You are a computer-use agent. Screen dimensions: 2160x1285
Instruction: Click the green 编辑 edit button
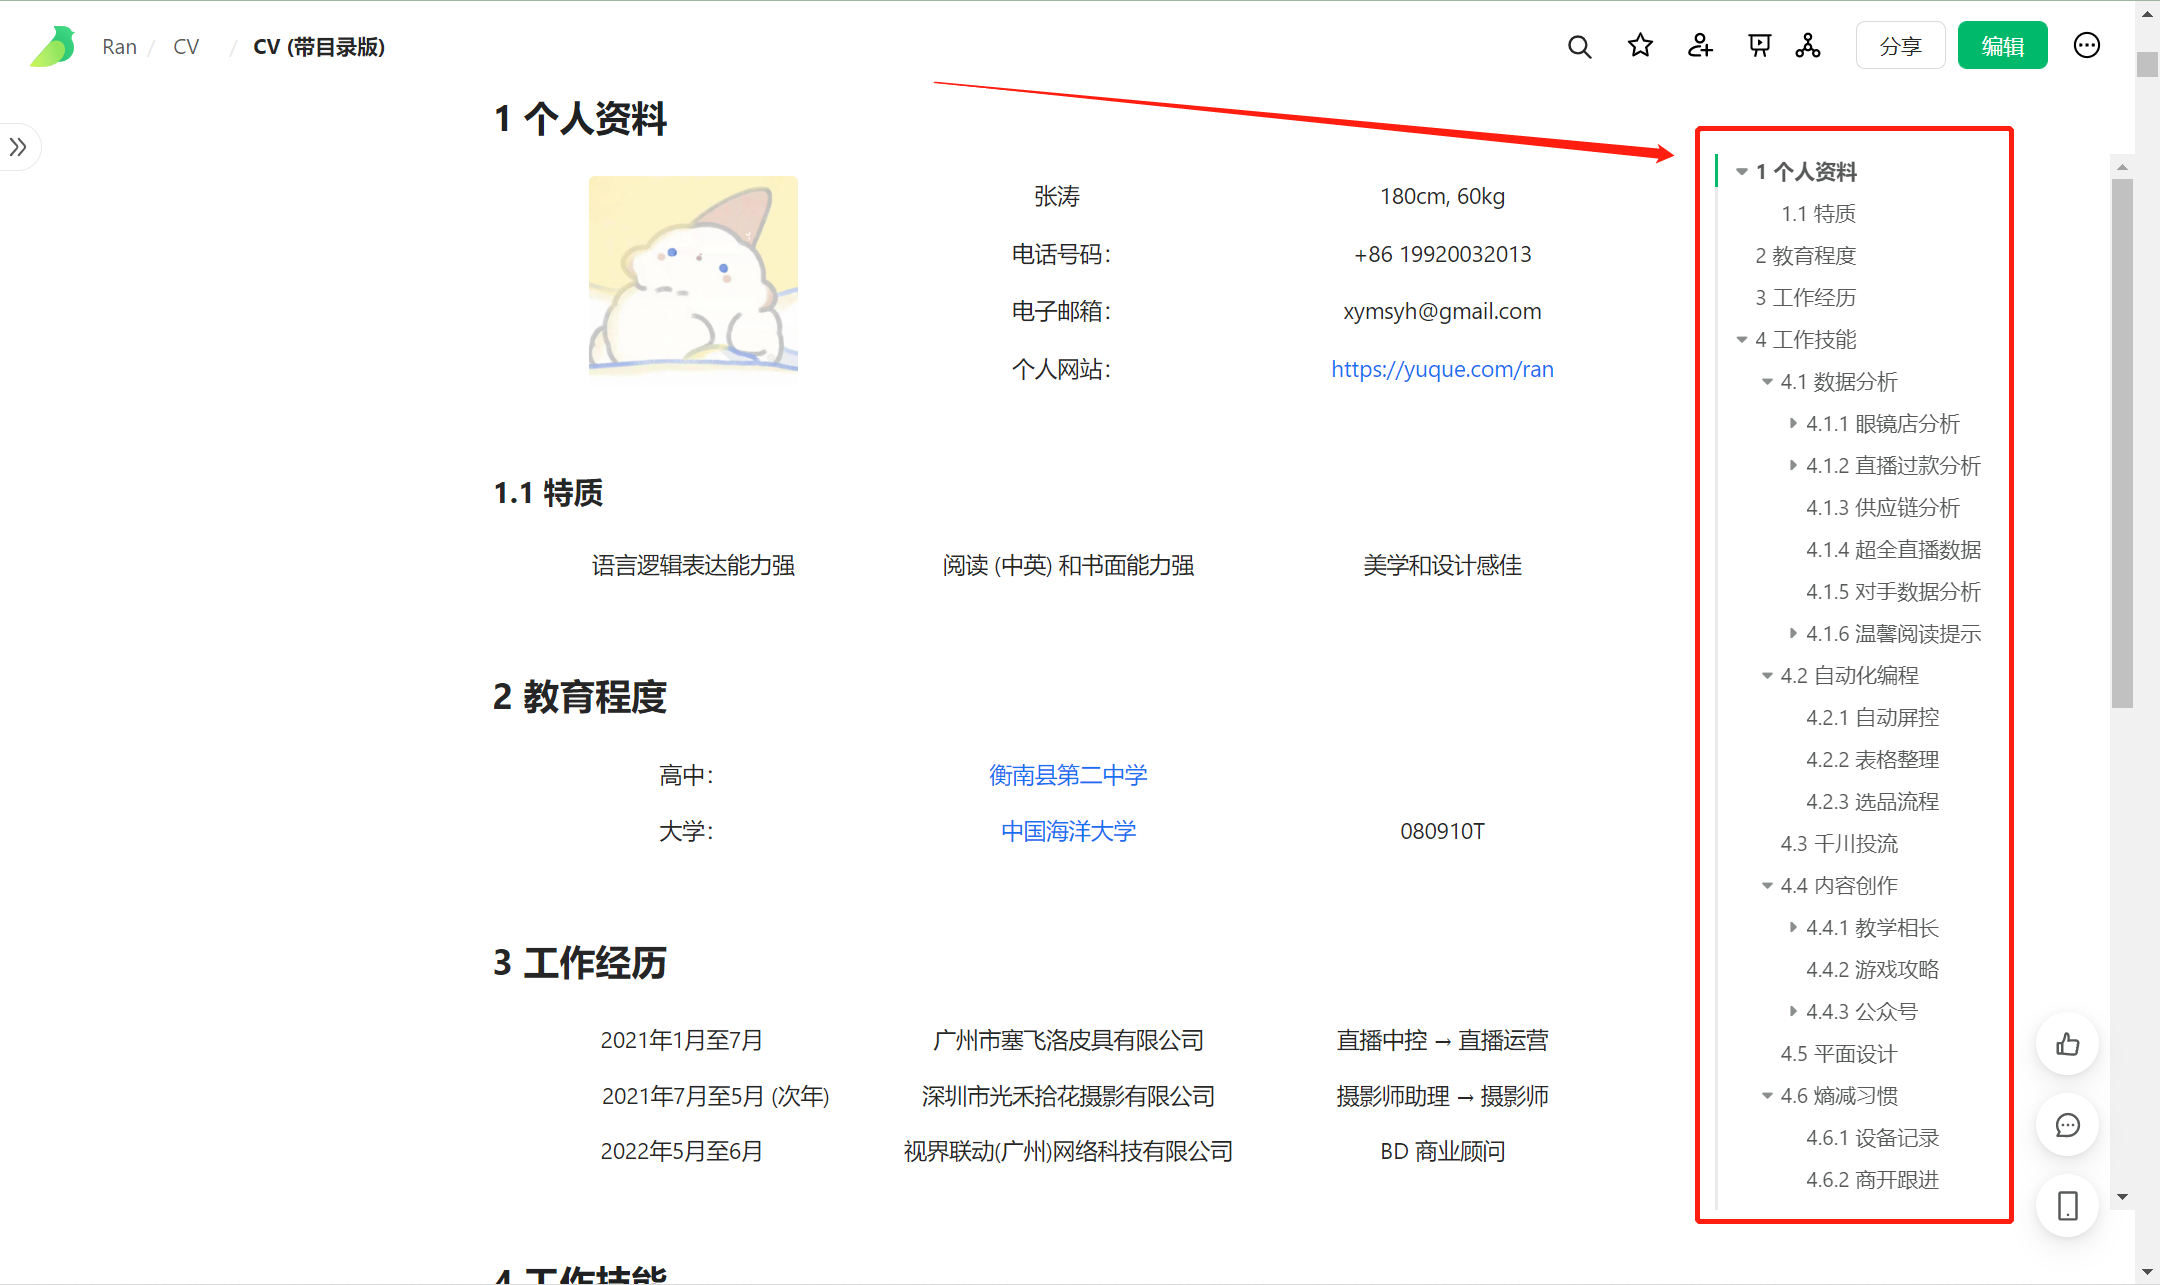[2002, 46]
